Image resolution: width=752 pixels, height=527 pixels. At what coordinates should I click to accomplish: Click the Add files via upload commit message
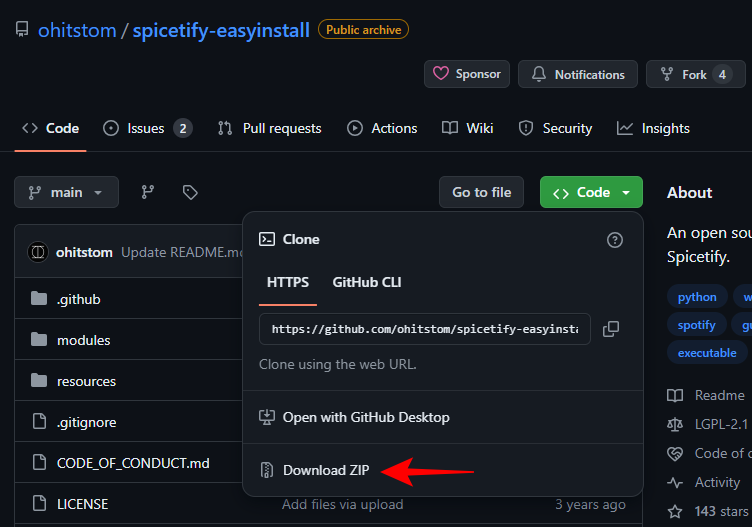pyautogui.click(x=342, y=504)
